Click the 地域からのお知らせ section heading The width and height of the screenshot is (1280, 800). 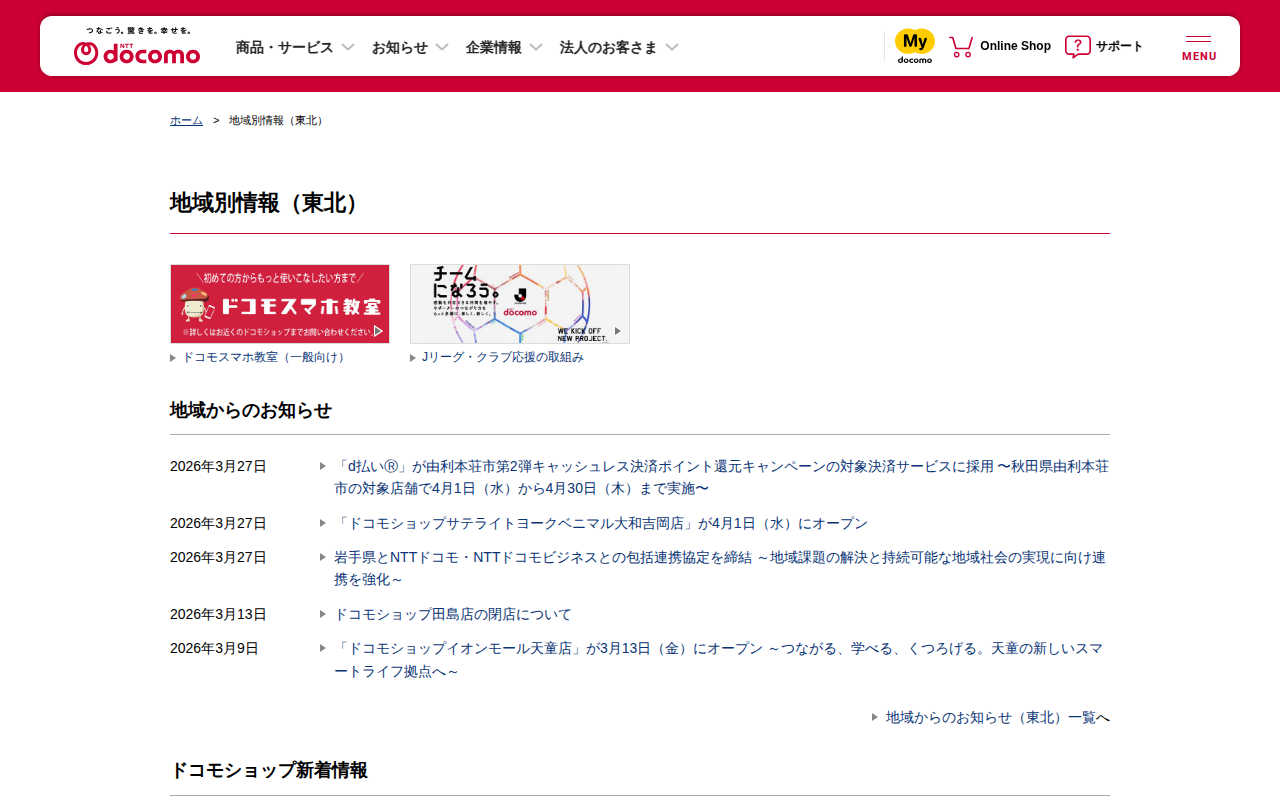click(251, 410)
